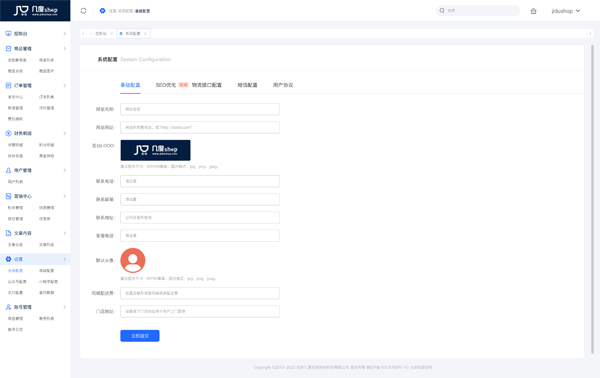Open the jidushop account dropdown
The image size is (600, 378).
coord(566,11)
